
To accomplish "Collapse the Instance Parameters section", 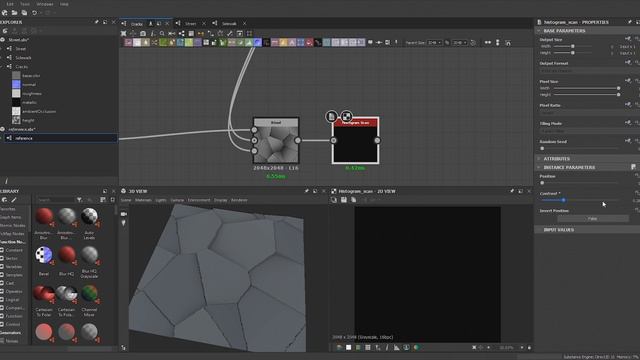I will point(539,167).
